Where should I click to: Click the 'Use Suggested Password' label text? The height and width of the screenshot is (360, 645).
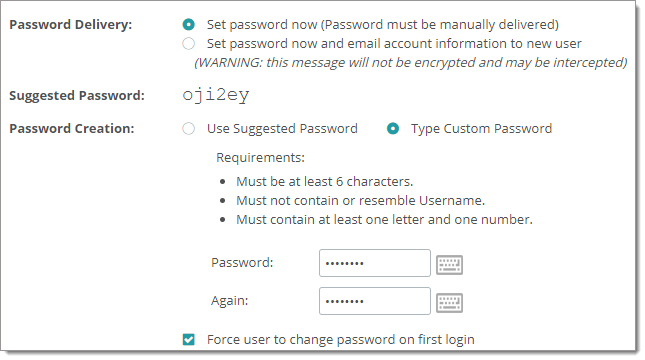[x=282, y=129]
